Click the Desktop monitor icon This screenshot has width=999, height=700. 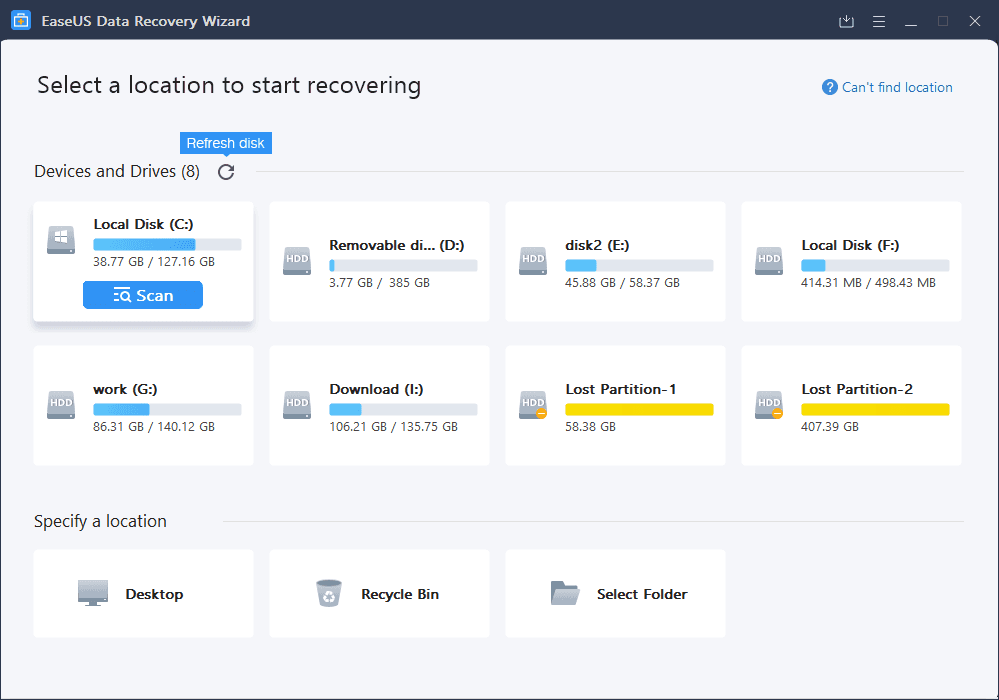point(93,592)
